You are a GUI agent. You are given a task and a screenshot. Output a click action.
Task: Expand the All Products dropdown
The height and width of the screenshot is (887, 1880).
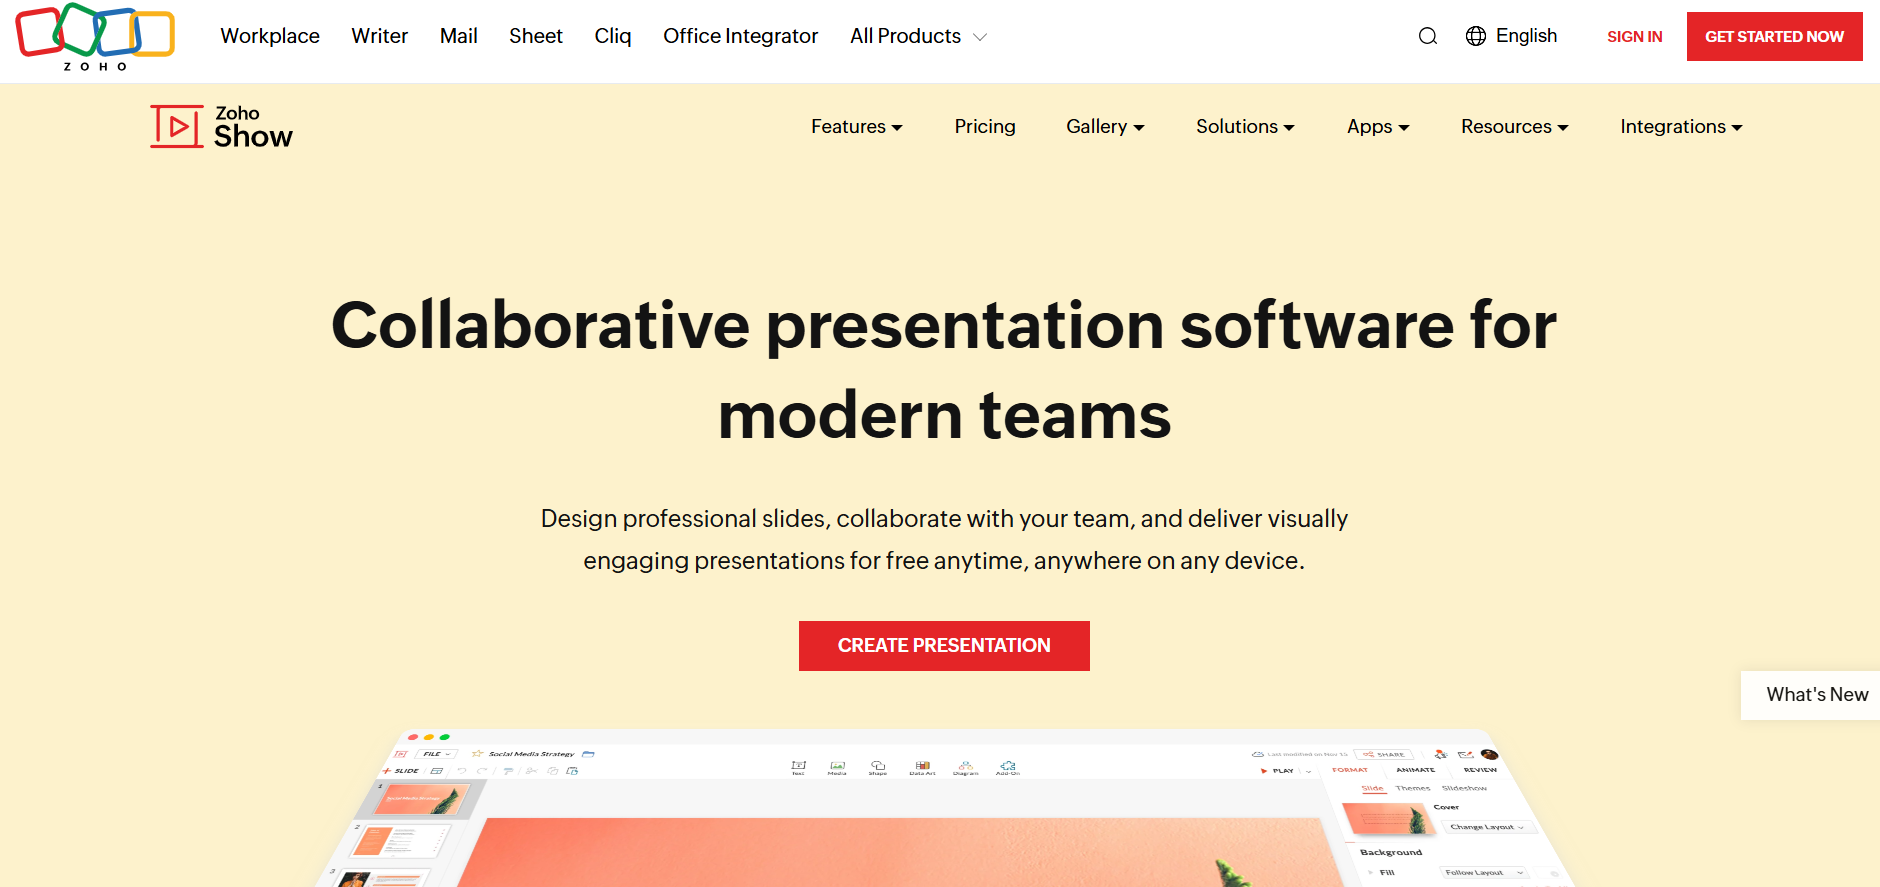(918, 36)
